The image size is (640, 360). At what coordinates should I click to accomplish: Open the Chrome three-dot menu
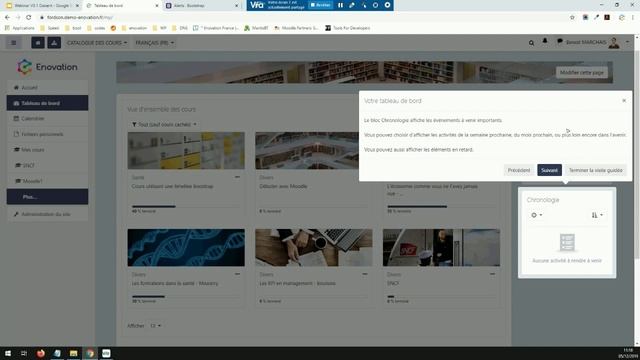[x=633, y=17]
